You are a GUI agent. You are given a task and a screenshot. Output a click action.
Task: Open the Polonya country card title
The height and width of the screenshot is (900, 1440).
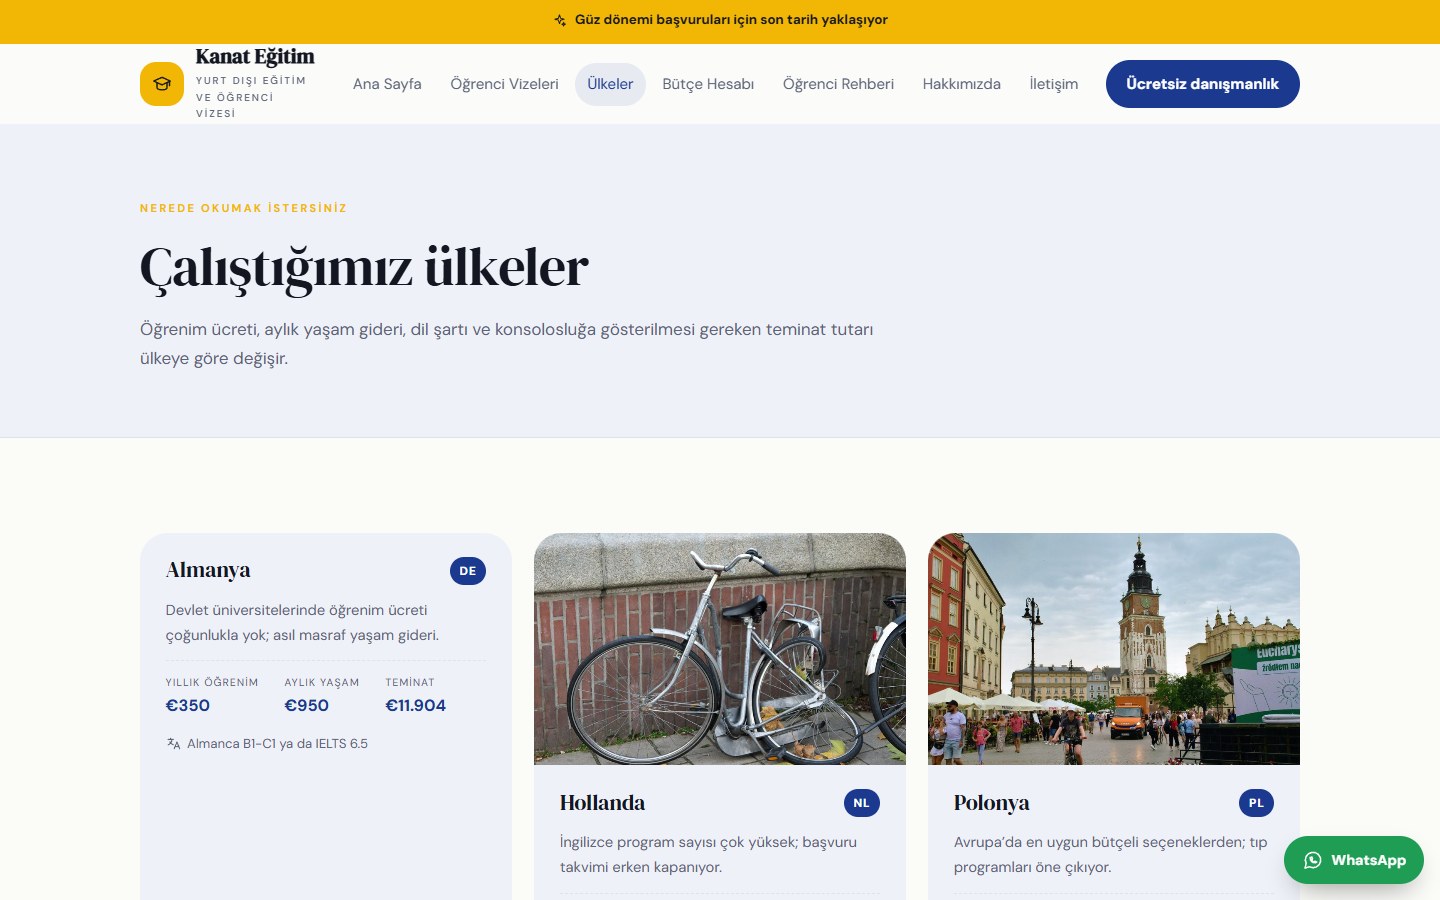click(991, 803)
